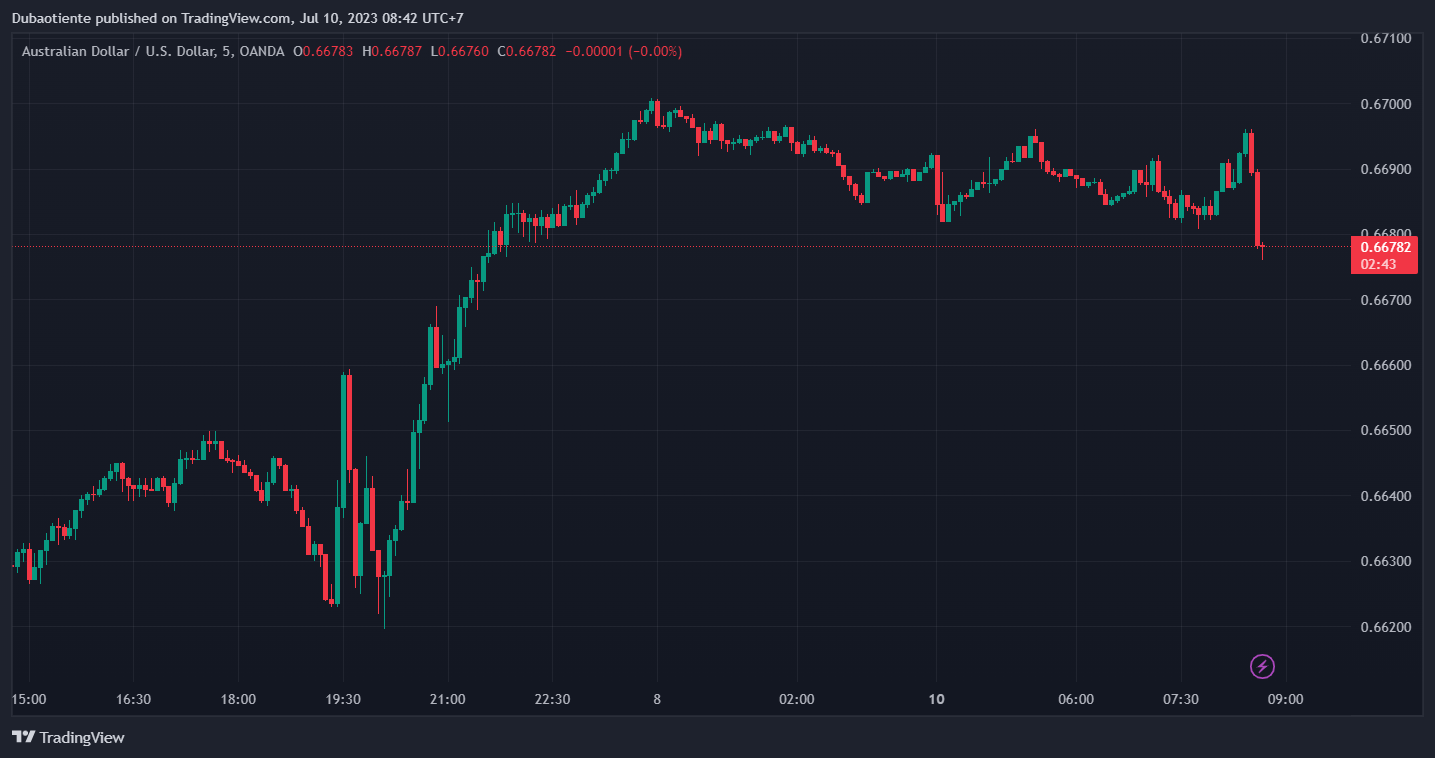1435x758 pixels.
Task: Click the high value H0.66787
Action: (x=392, y=51)
